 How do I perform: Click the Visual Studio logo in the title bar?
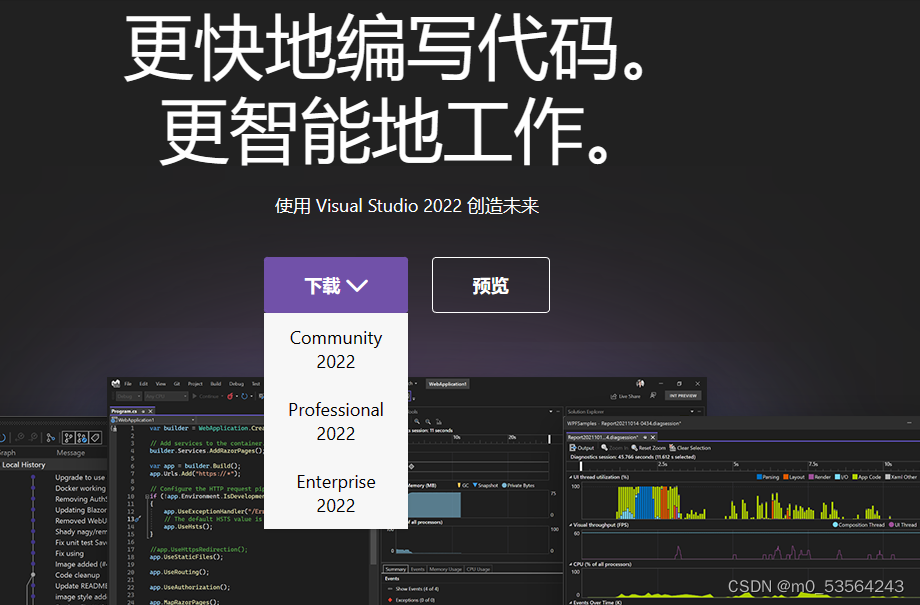coord(116,384)
